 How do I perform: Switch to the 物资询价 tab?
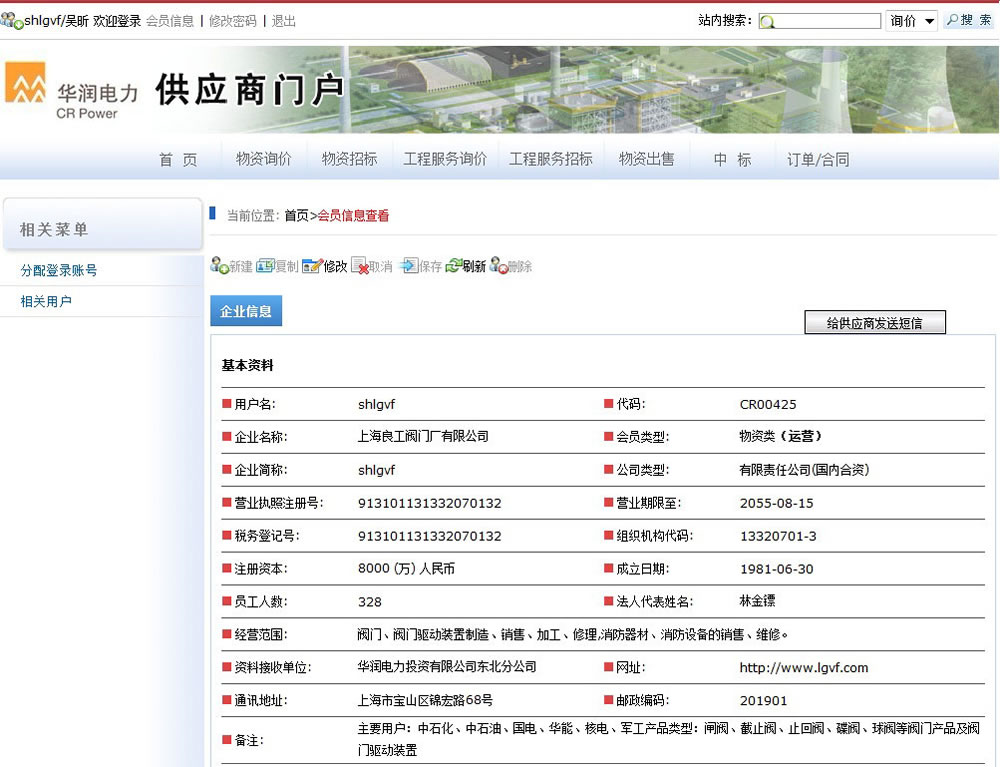[263, 158]
